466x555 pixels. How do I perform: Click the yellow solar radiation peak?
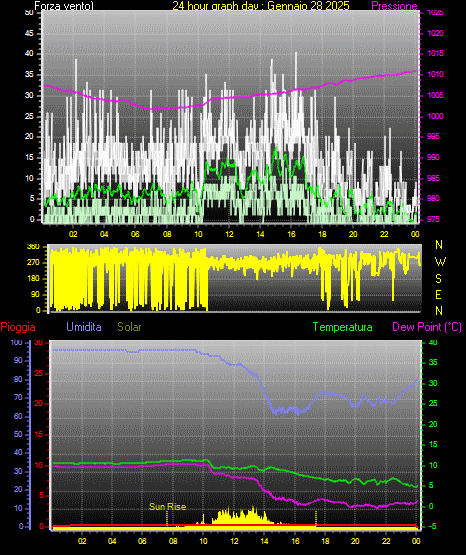coord(253,510)
